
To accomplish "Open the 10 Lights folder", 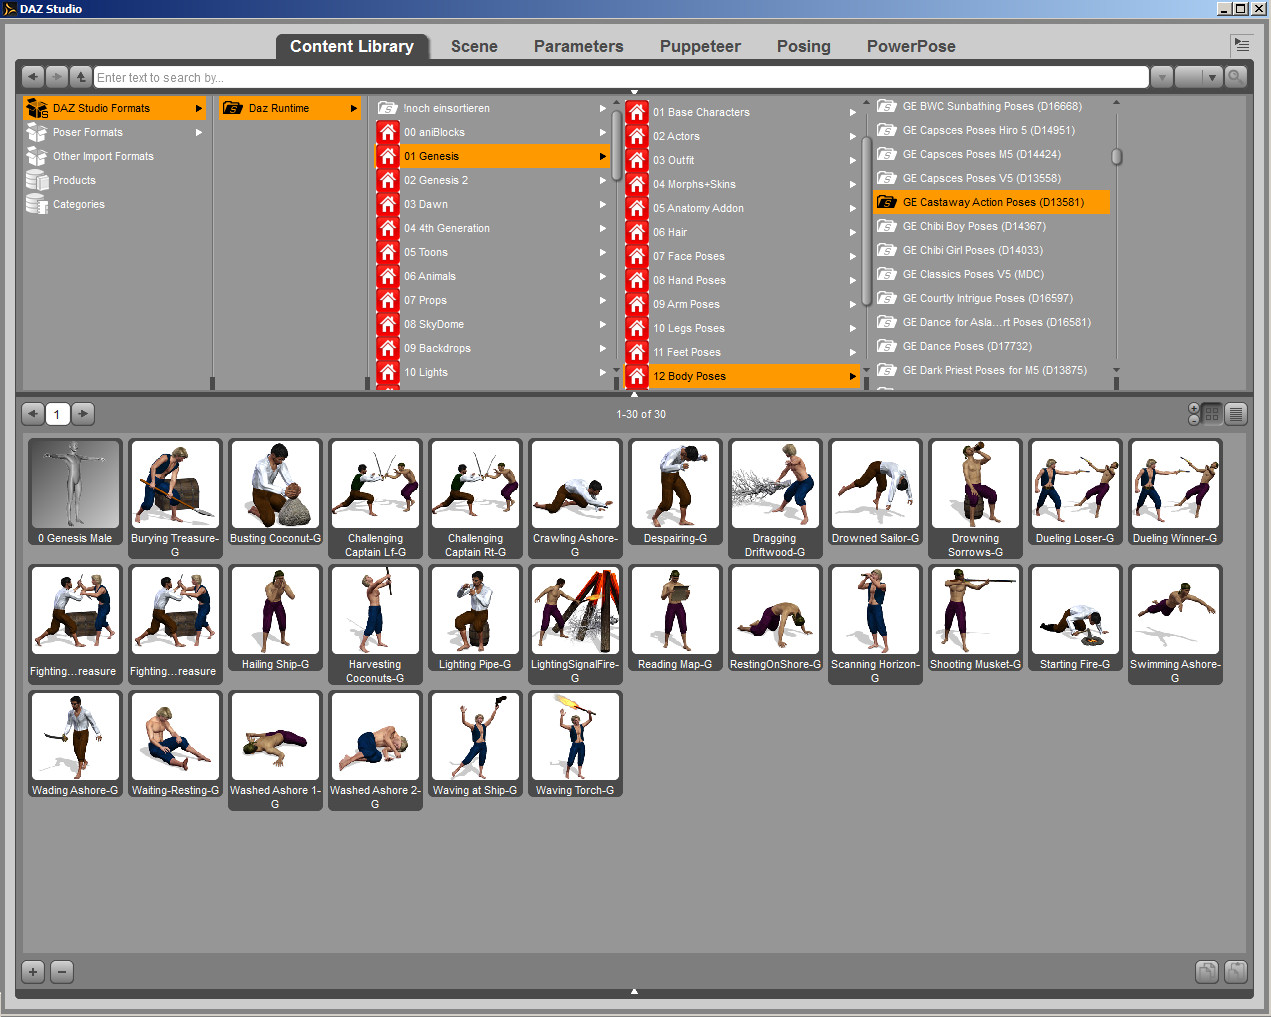I will coord(492,372).
